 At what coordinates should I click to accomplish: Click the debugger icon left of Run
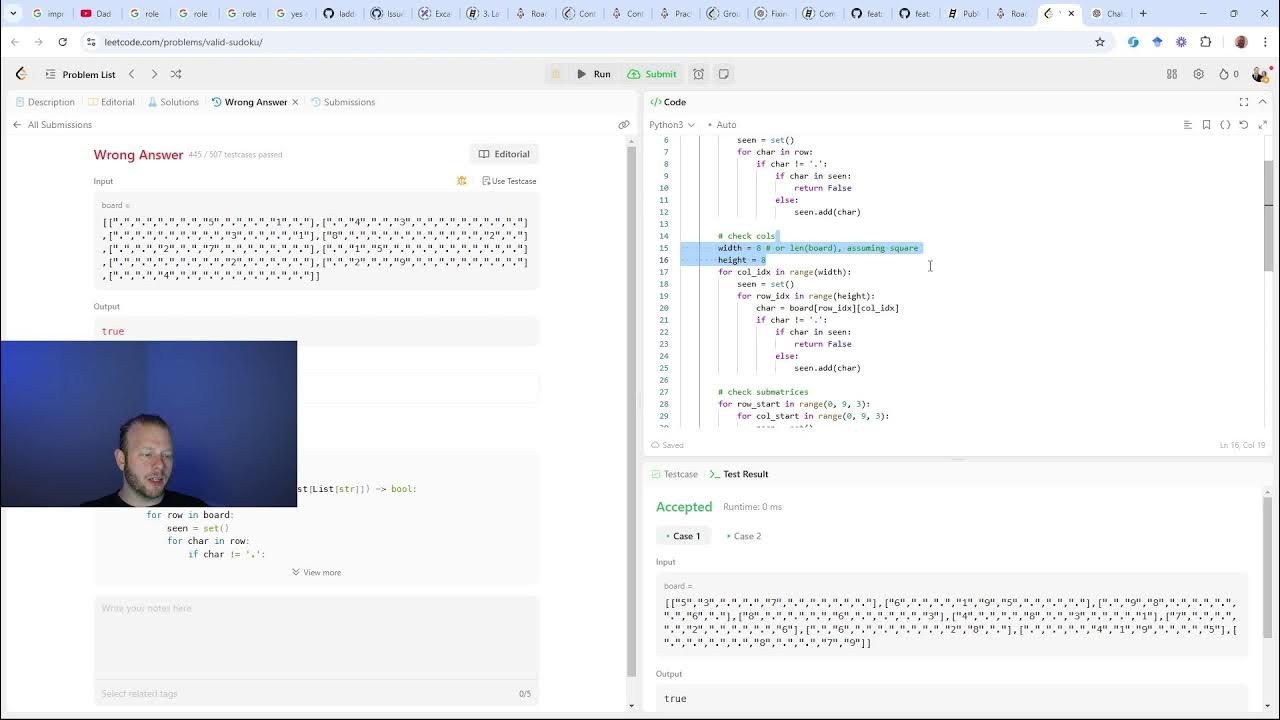pos(556,74)
